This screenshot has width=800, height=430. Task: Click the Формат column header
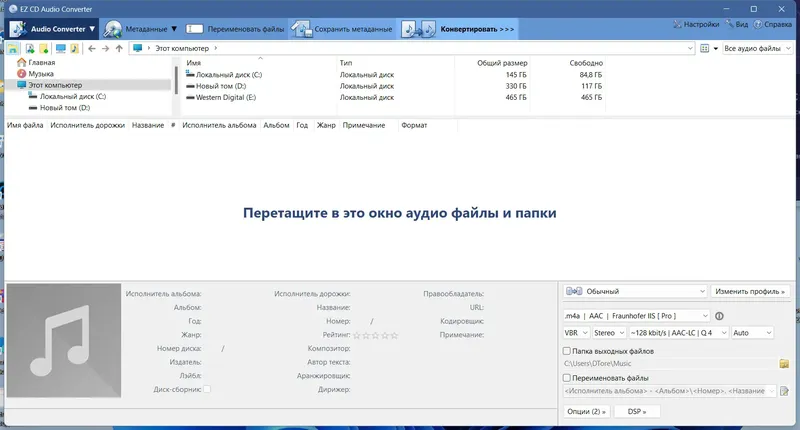click(x=414, y=125)
